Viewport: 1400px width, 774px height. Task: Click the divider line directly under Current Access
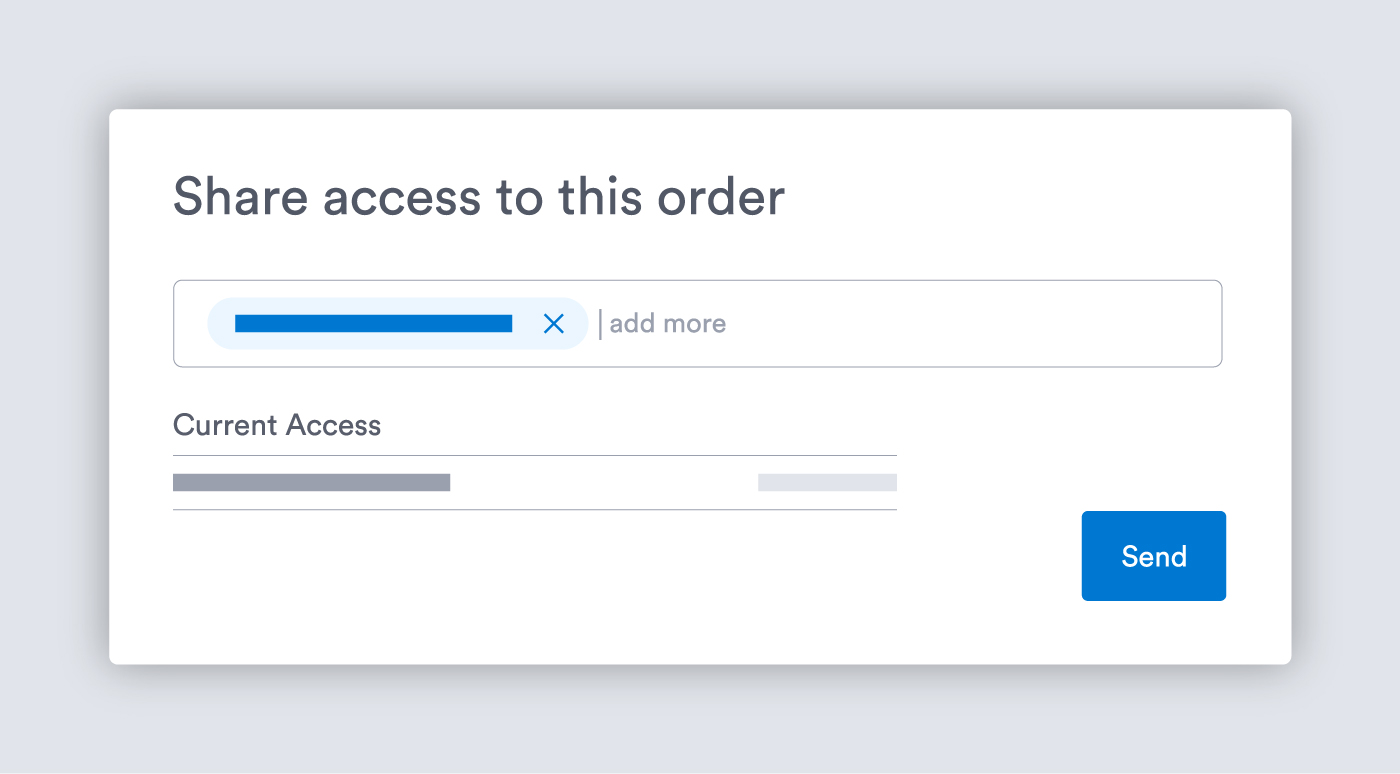pos(534,456)
